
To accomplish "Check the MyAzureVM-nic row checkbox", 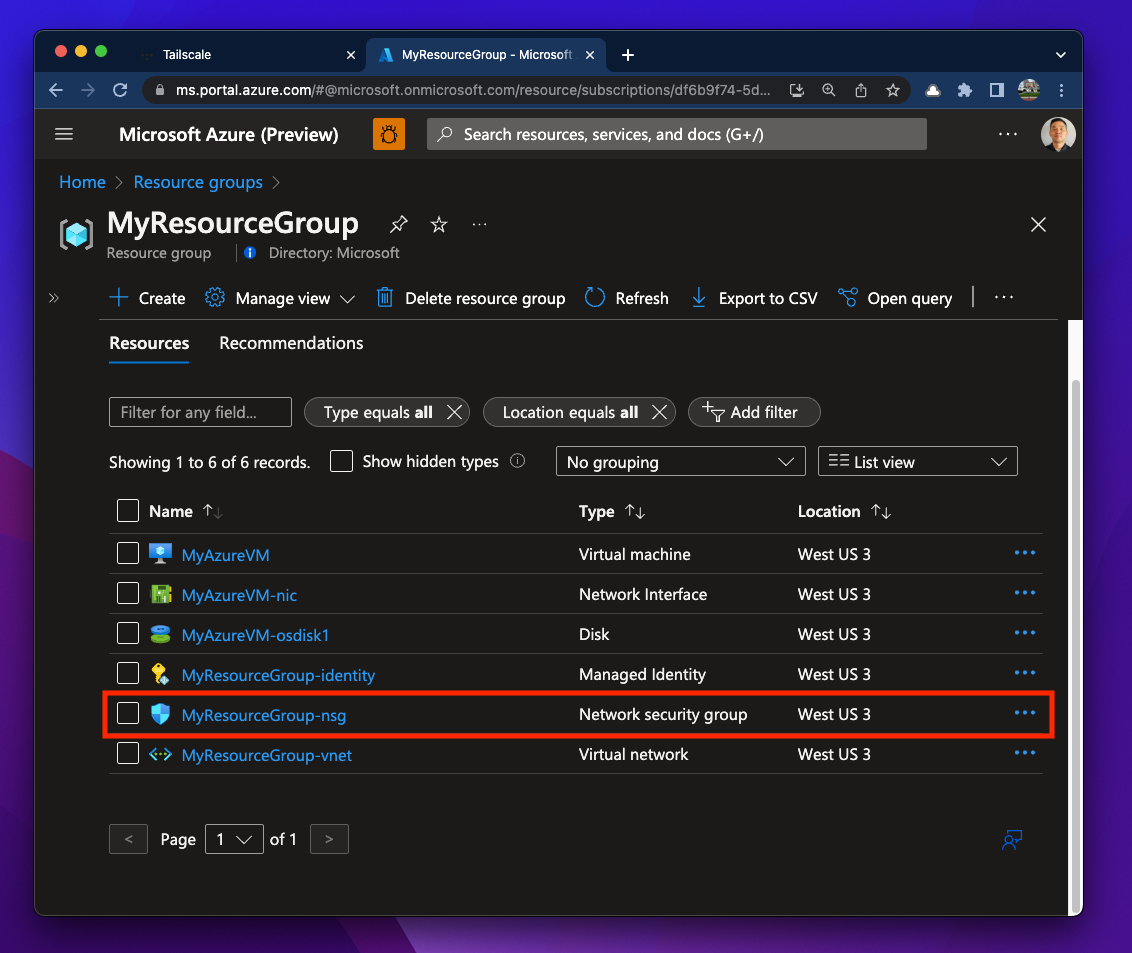I will (128, 594).
